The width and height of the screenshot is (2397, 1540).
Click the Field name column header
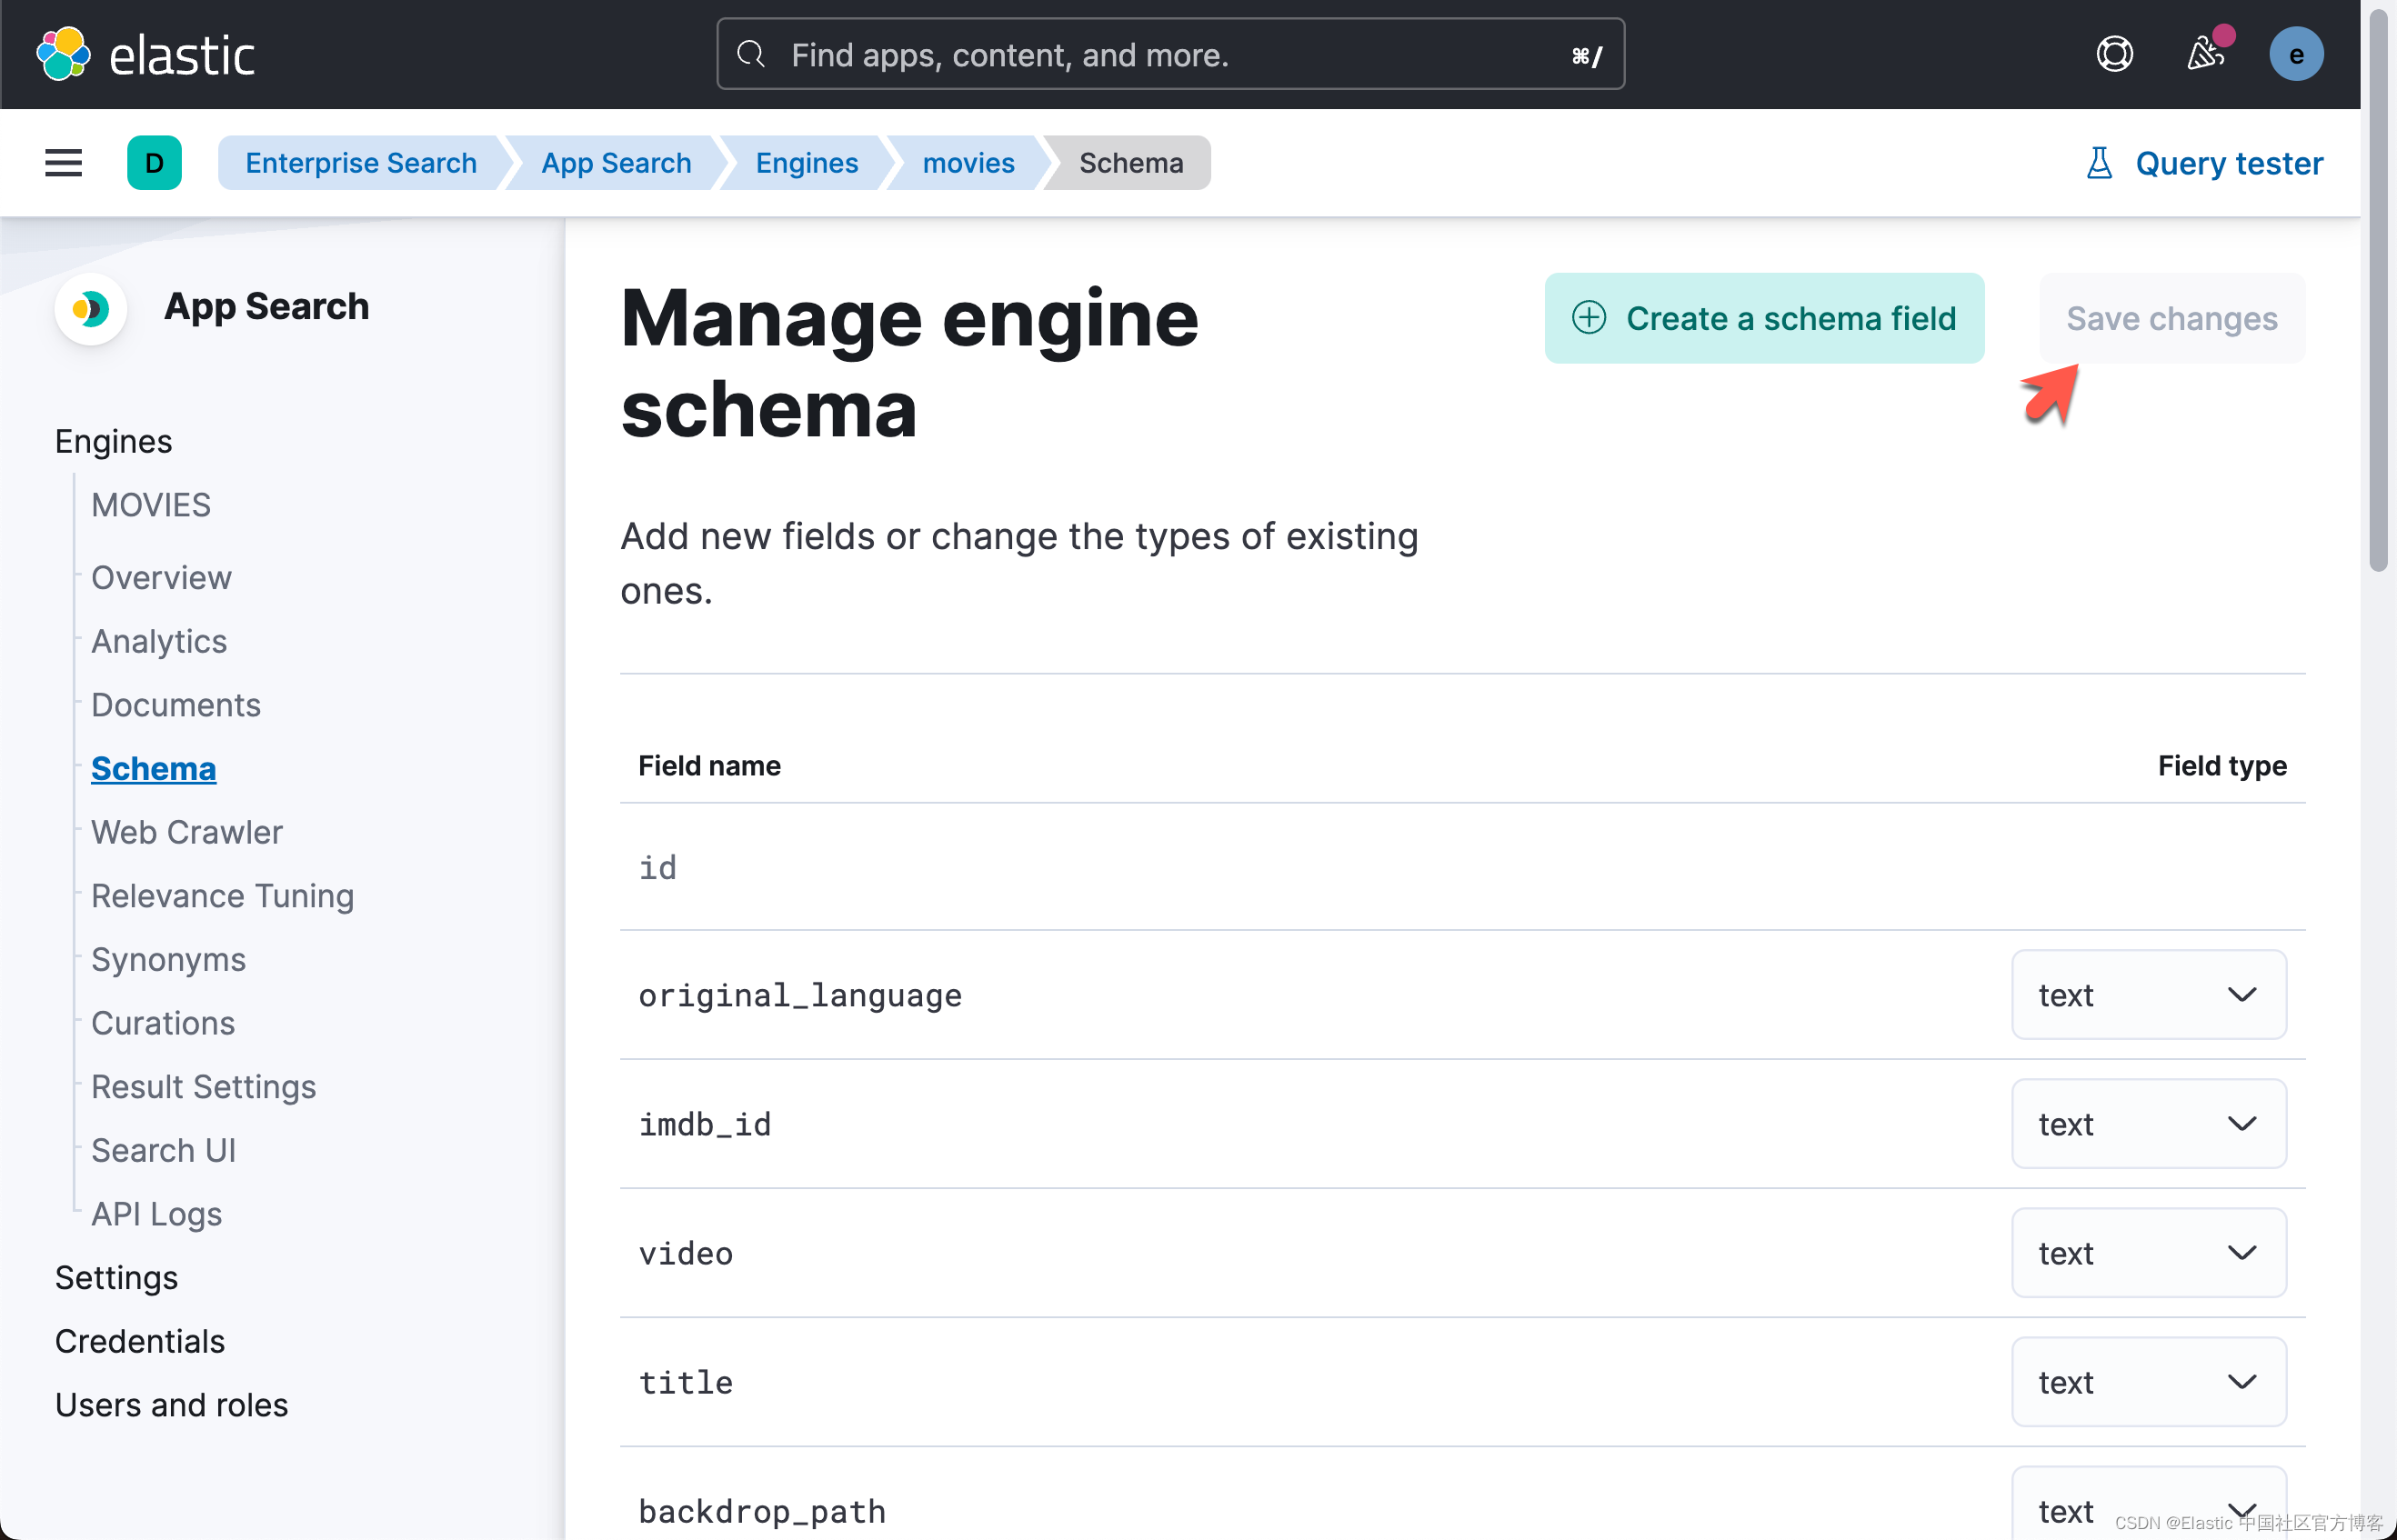[709, 766]
